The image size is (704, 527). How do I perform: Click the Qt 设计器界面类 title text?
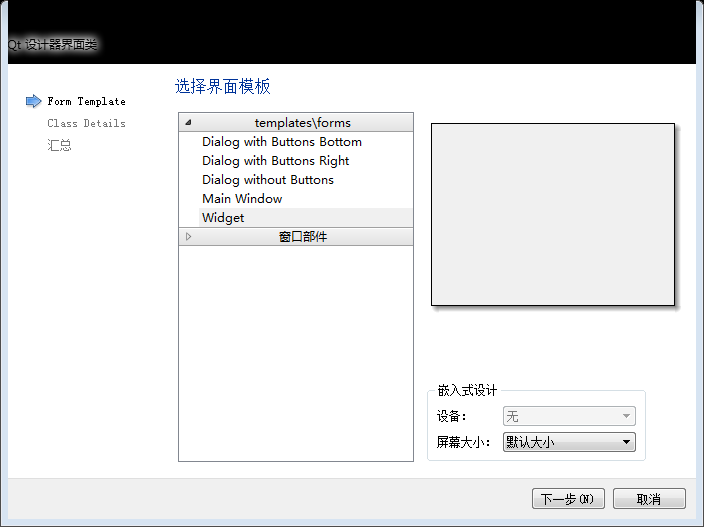pyautogui.click(x=52, y=44)
